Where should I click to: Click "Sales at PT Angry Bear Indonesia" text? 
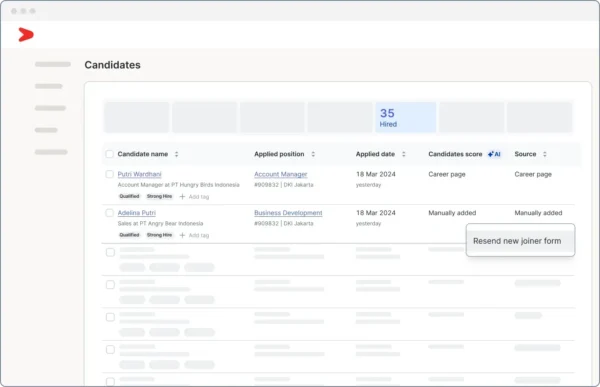click(x=160, y=224)
